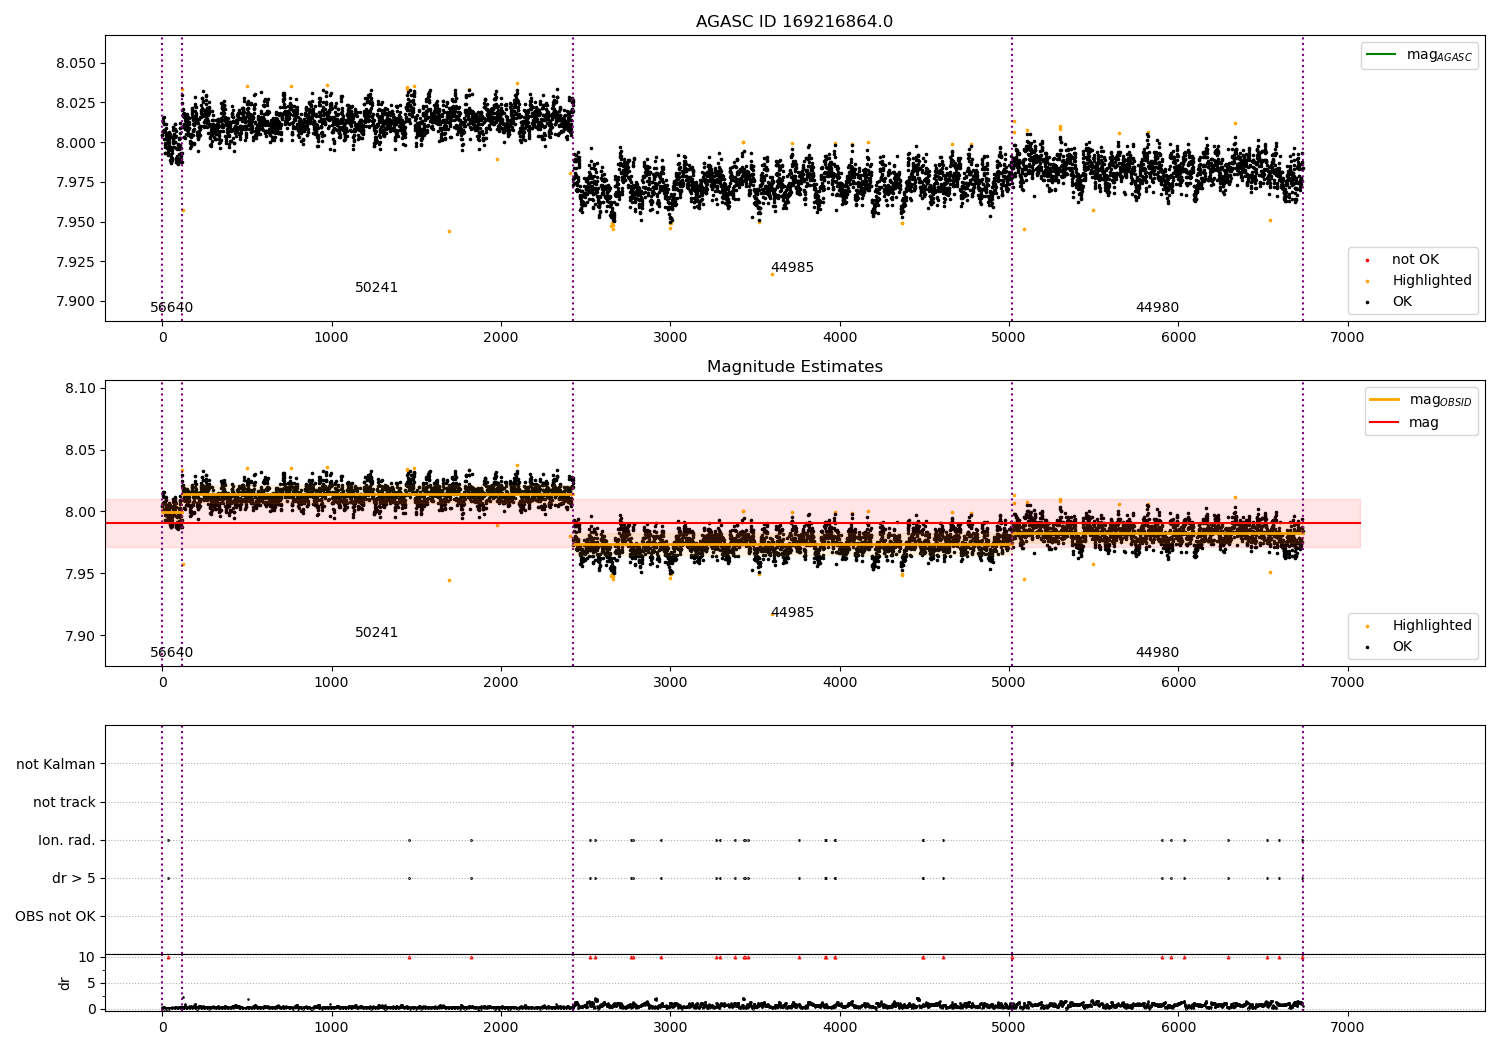Select "OK" in the Magnitude Estimates legend

(x=1402, y=647)
